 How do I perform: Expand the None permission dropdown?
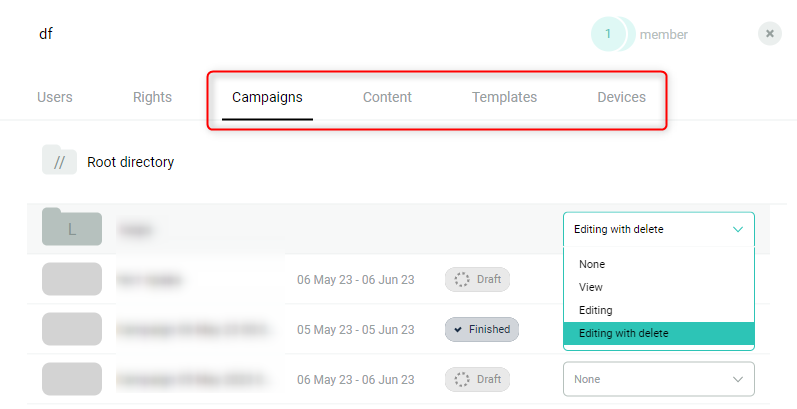coord(658,379)
